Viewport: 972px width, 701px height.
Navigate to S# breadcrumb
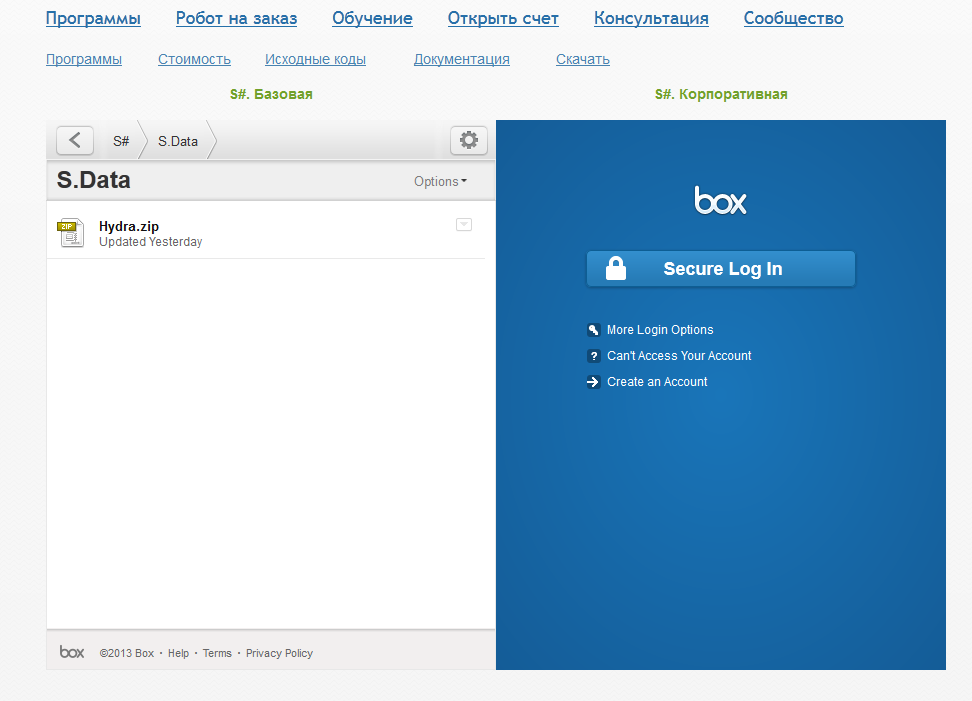(x=121, y=141)
